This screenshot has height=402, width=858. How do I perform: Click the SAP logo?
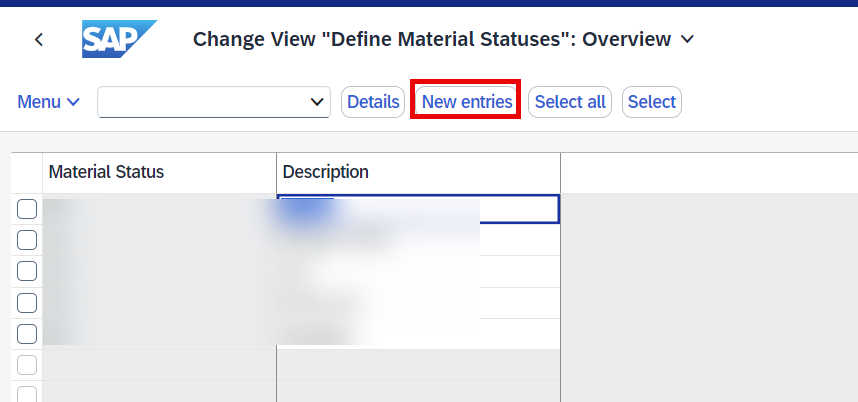[x=119, y=39]
